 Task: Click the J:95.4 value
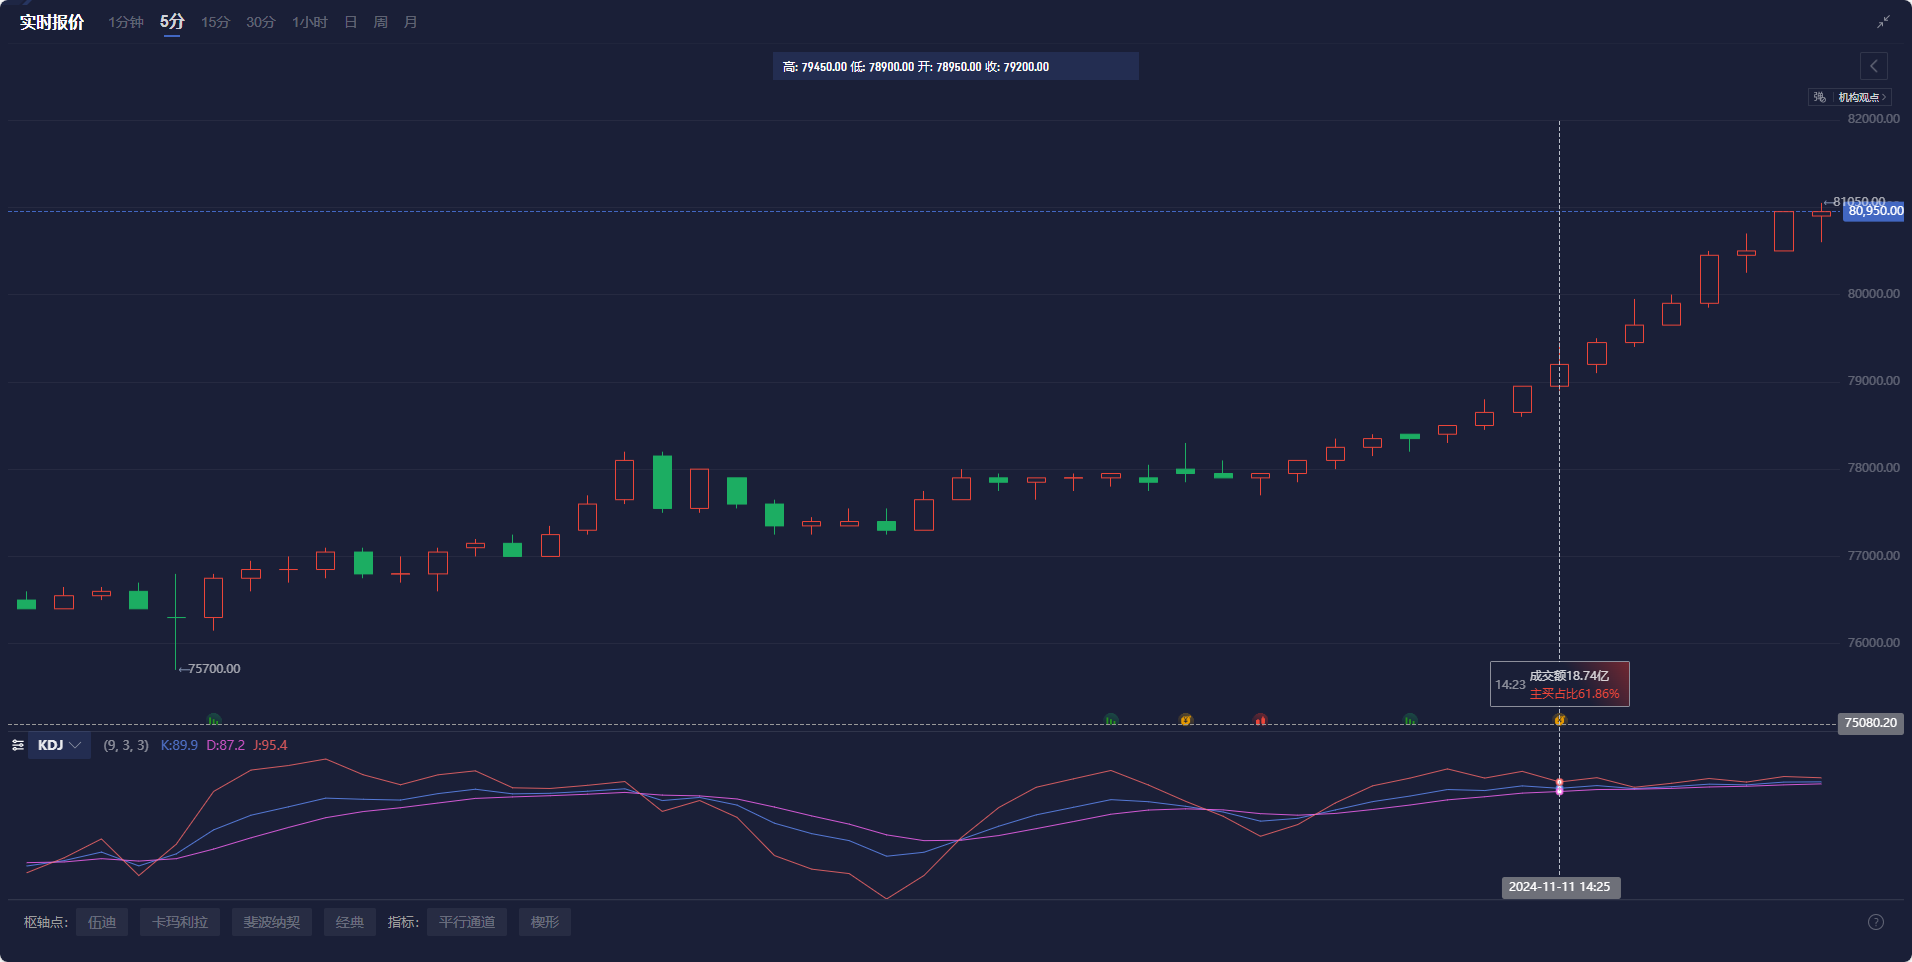tap(270, 745)
